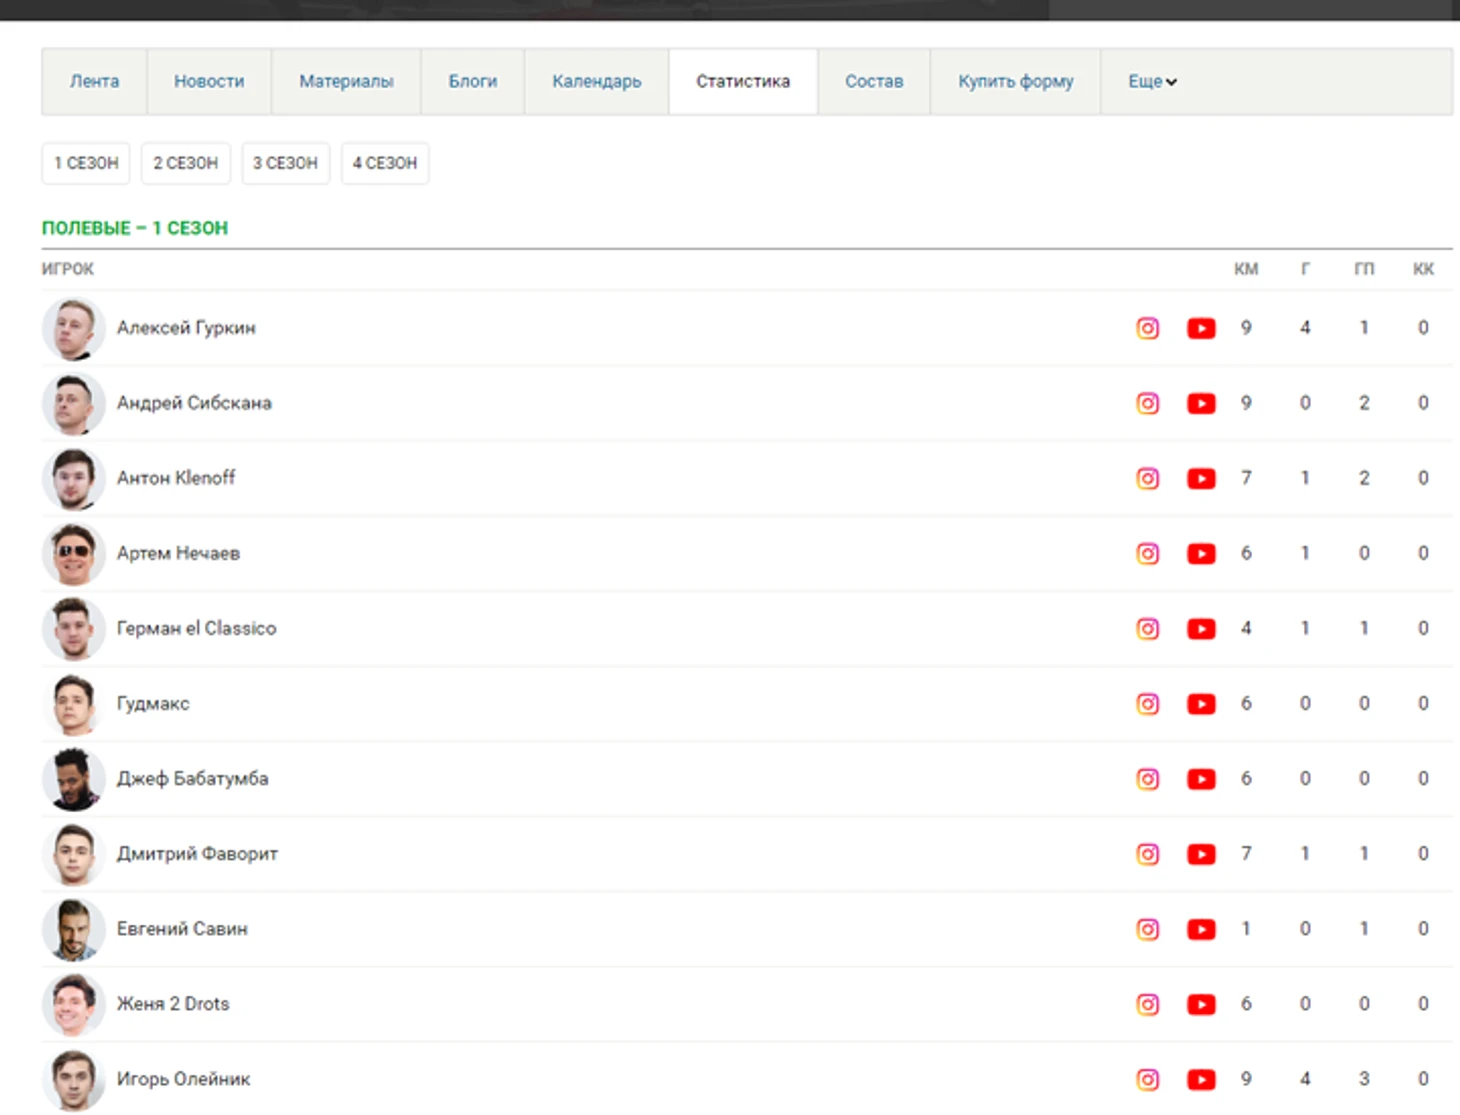Click Джеф Бабатумба's avatar photo
1460x1115 pixels.
click(74, 779)
